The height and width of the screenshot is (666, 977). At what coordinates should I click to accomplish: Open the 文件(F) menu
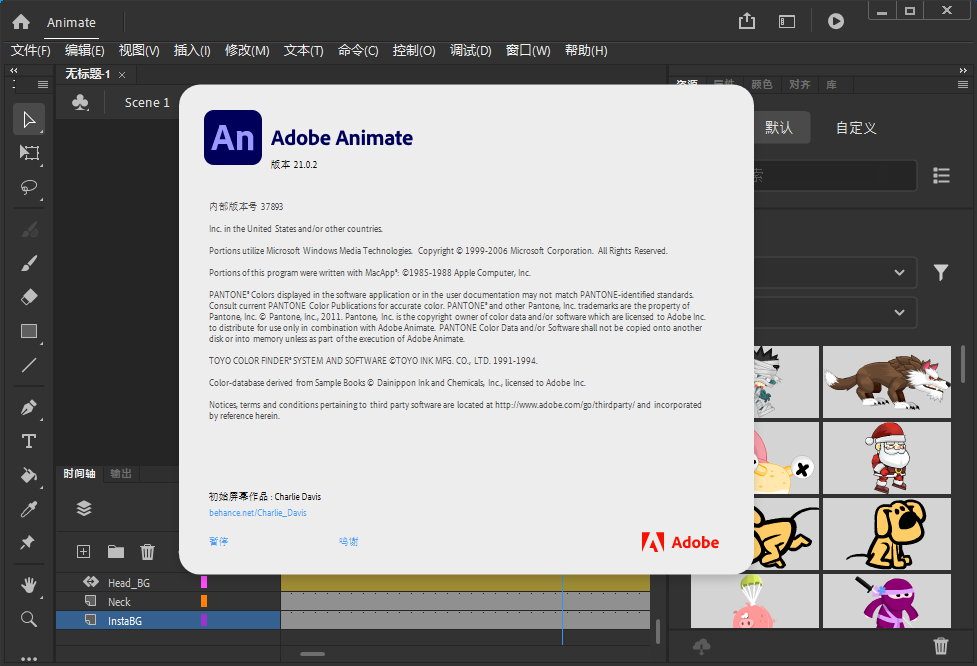[x=31, y=50]
